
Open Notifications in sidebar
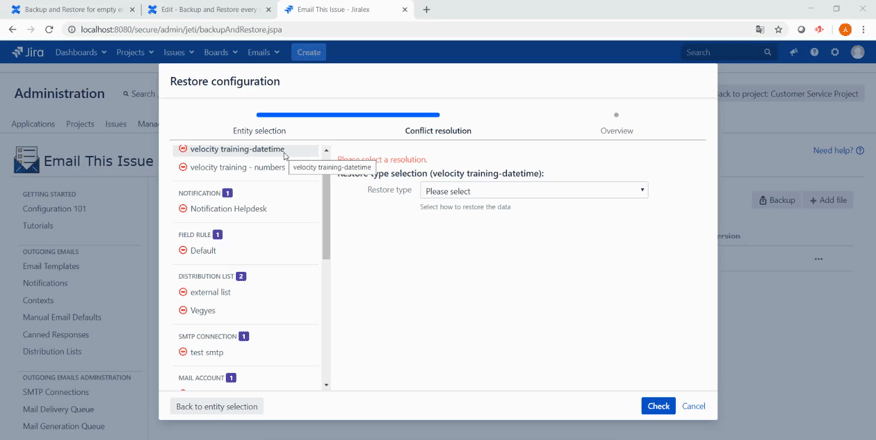(45, 283)
